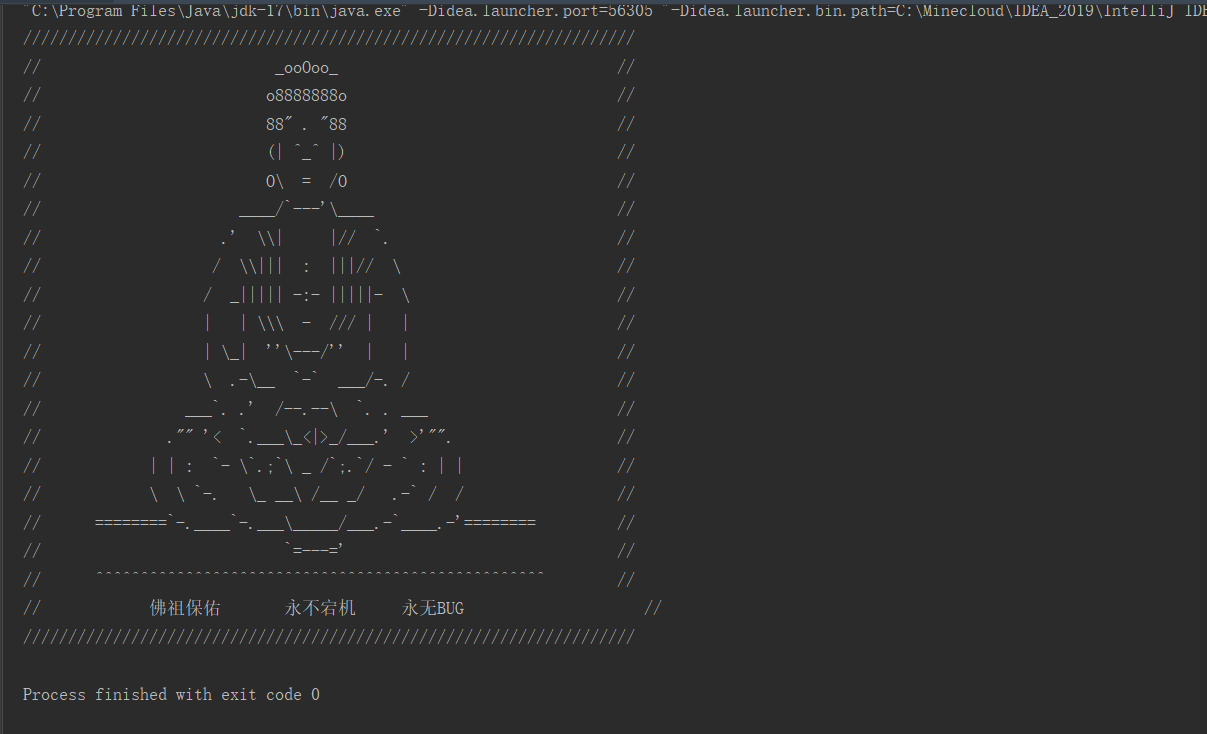This screenshot has width=1207, height=734.
Task: Click the java.exe path in the command line
Action: pyautogui.click(x=215, y=10)
